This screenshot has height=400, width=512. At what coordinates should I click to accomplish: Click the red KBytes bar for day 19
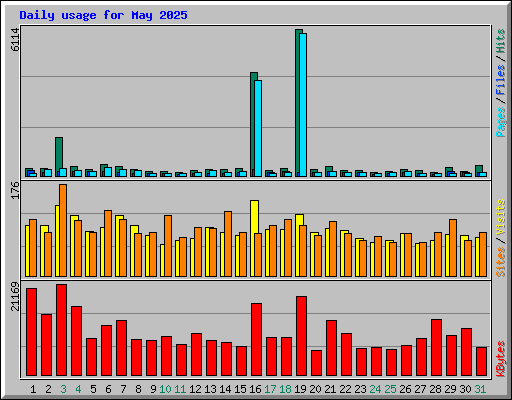[x=301, y=336]
